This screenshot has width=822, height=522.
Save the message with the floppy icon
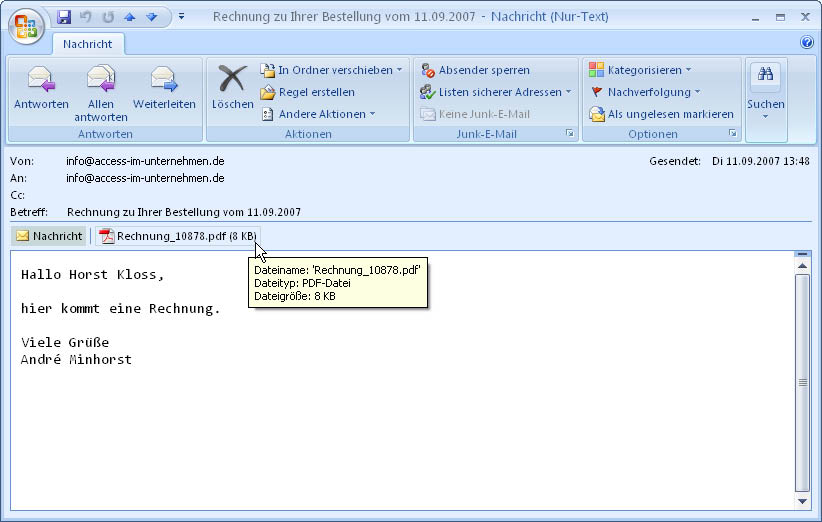coord(64,17)
